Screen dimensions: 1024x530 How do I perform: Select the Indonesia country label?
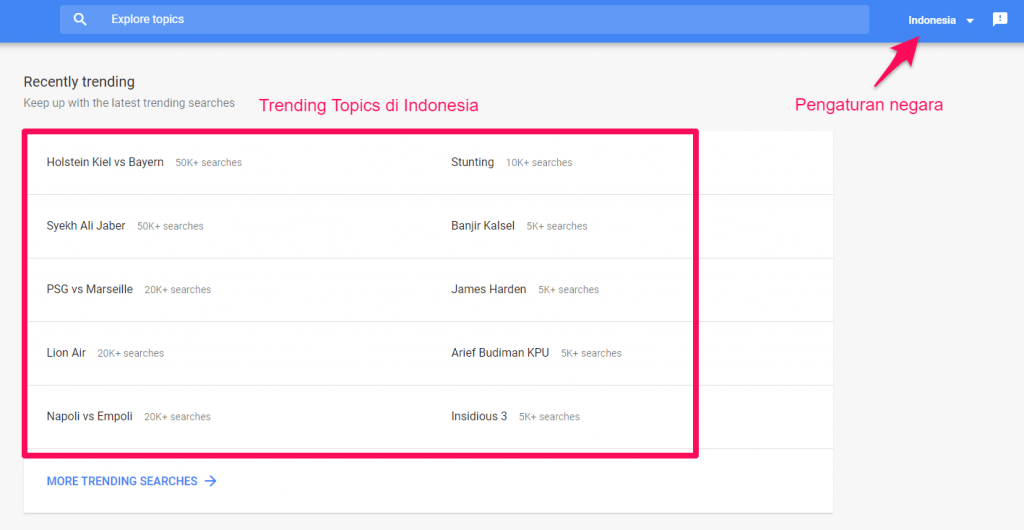click(x=932, y=20)
